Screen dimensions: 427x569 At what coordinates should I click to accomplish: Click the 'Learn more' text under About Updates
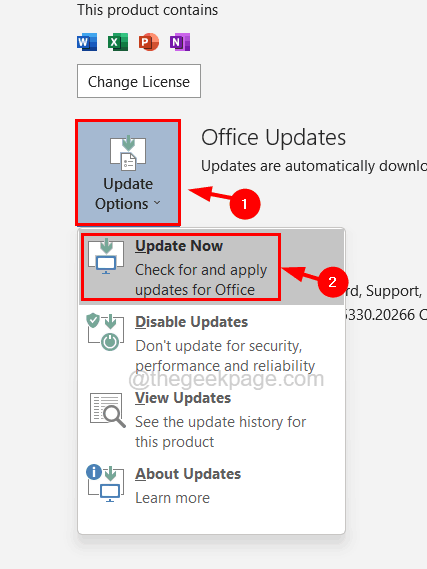(x=173, y=498)
